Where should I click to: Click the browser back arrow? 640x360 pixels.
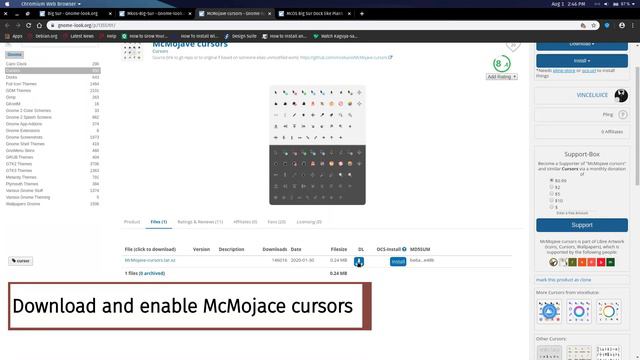point(7,25)
